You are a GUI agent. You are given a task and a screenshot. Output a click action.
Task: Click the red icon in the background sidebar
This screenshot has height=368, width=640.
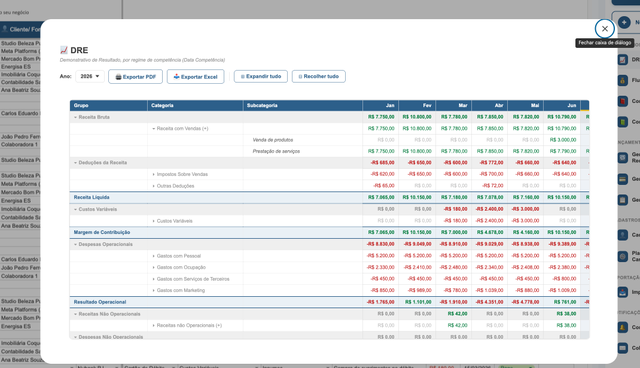pyautogui.click(x=622, y=101)
